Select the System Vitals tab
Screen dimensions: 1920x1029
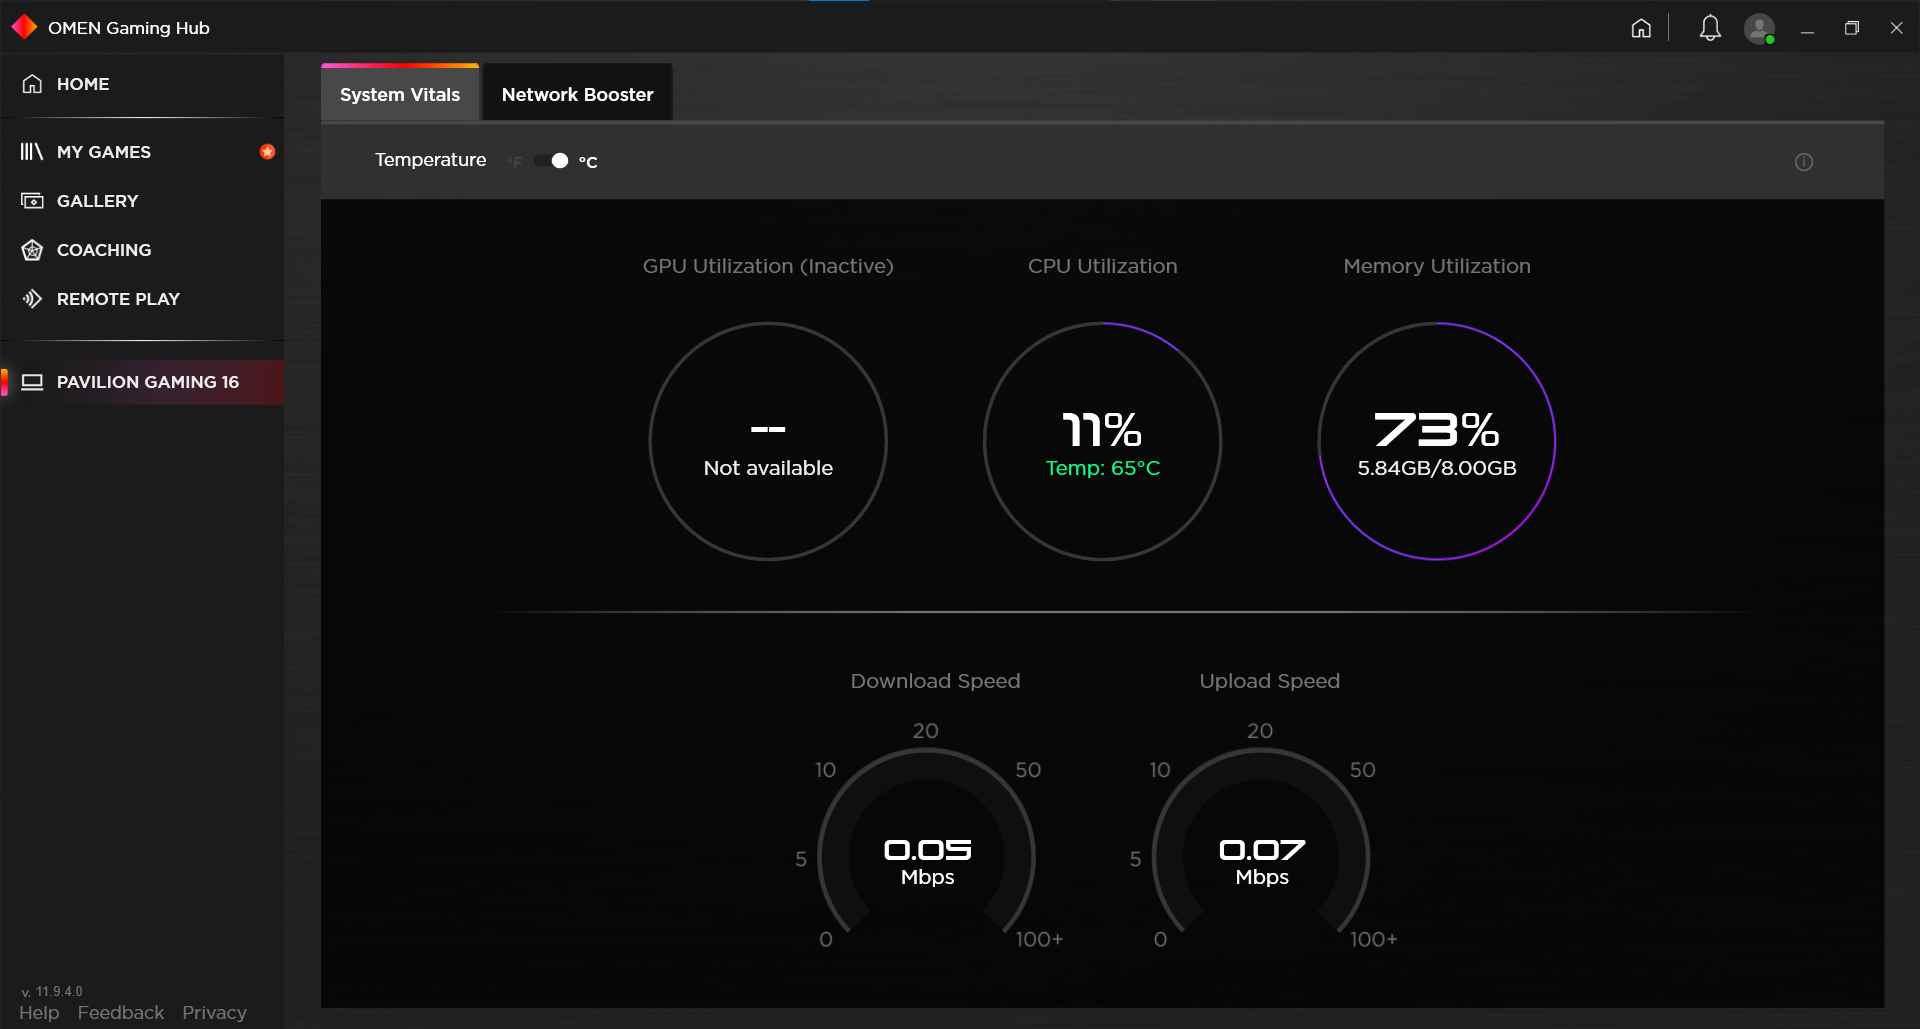click(x=399, y=93)
